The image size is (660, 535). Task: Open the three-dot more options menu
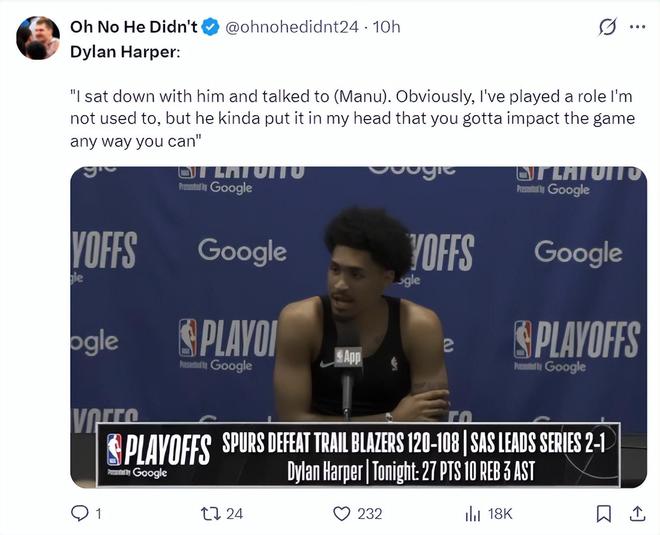click(637, 28)
